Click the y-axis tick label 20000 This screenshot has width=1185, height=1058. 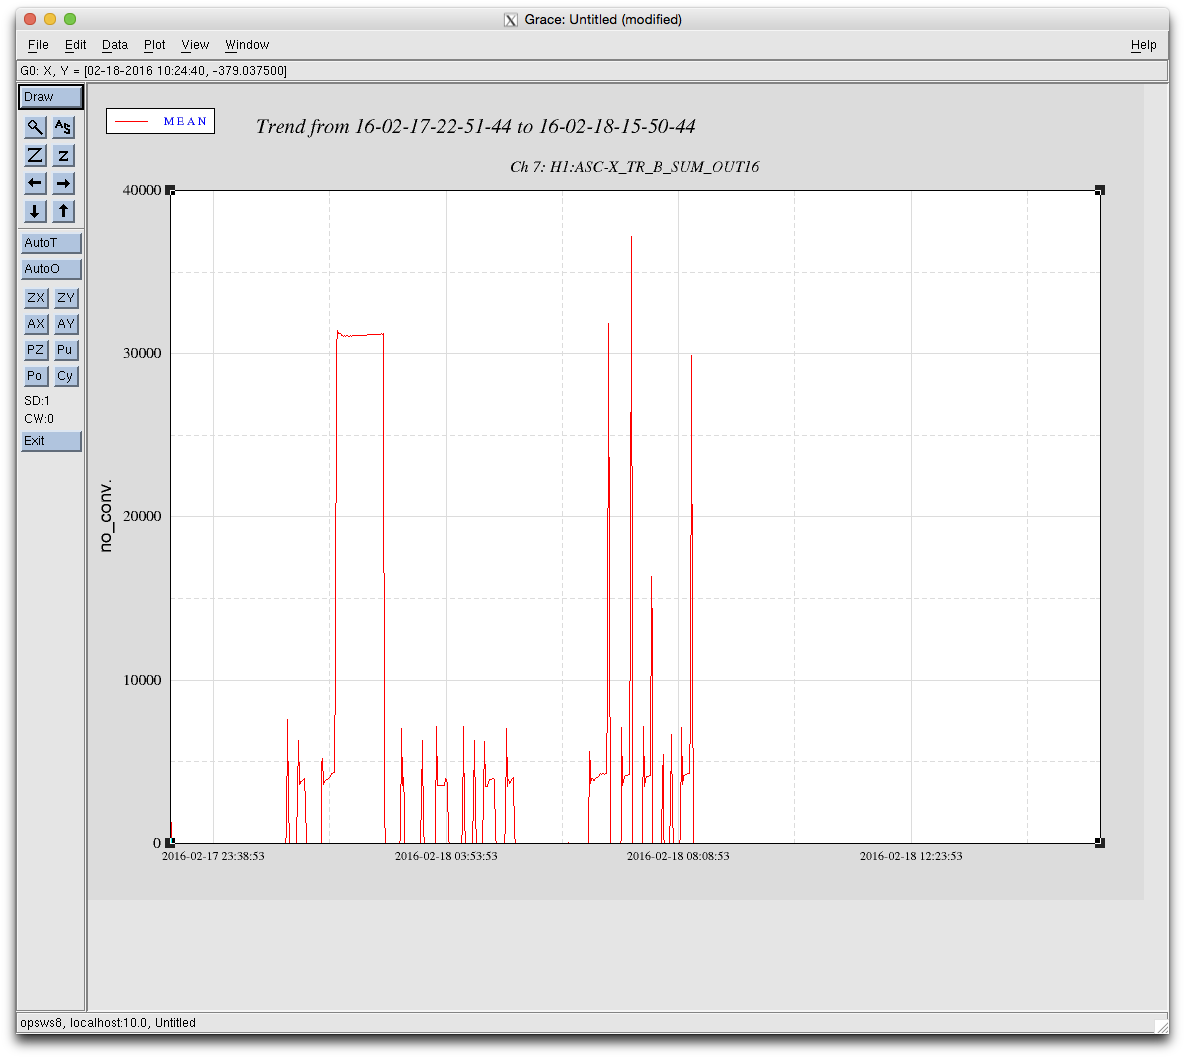coord(142,516)
